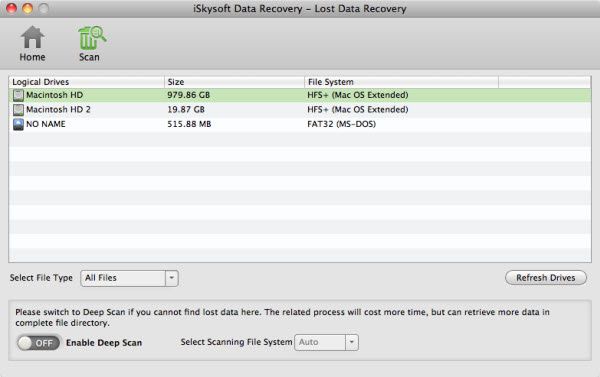Sort by the File System column header
Viewport: 600px width, 377px height.
[x=401, y=82]
